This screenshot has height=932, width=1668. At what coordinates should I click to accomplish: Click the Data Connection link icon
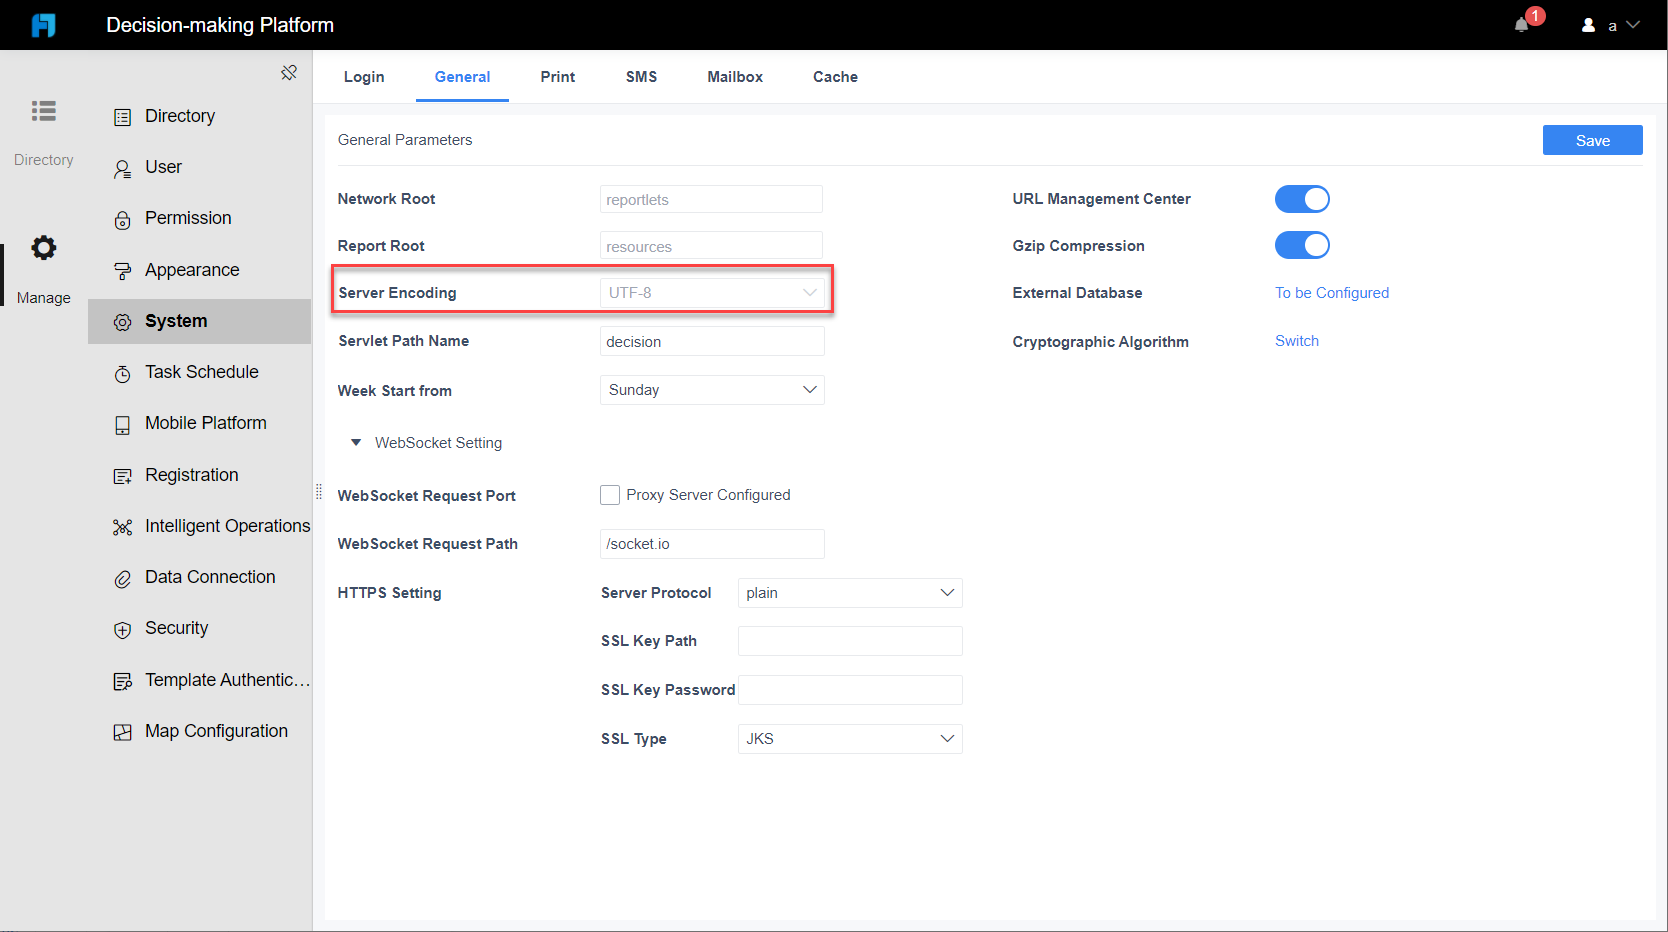(122, 579)
